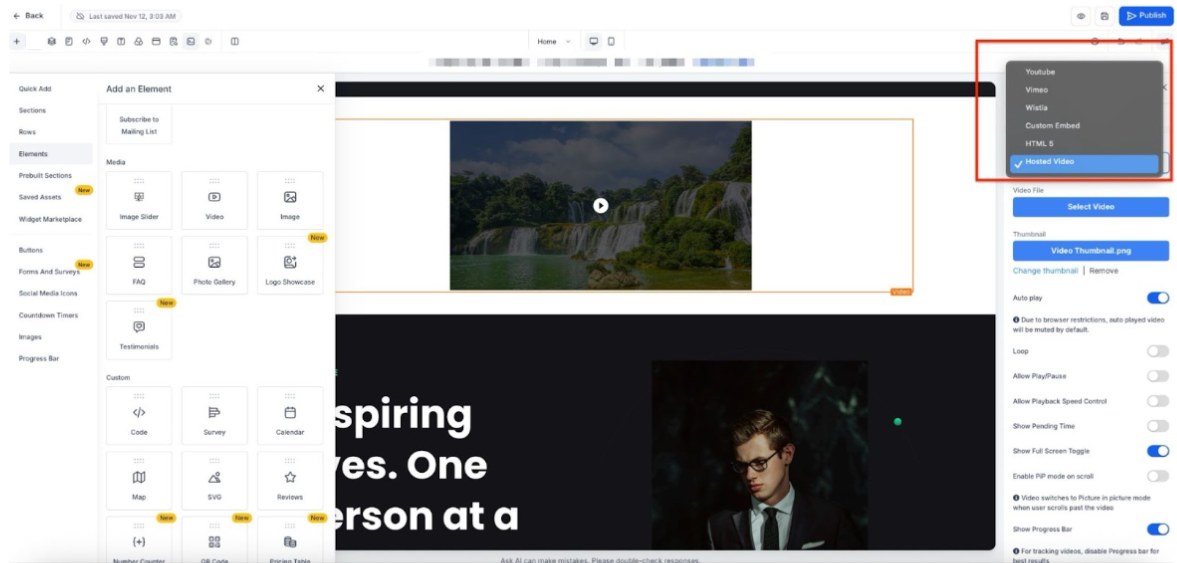Switch to desktop view icon
This screenshot has width=1177, height=563.
coord(594,42)
